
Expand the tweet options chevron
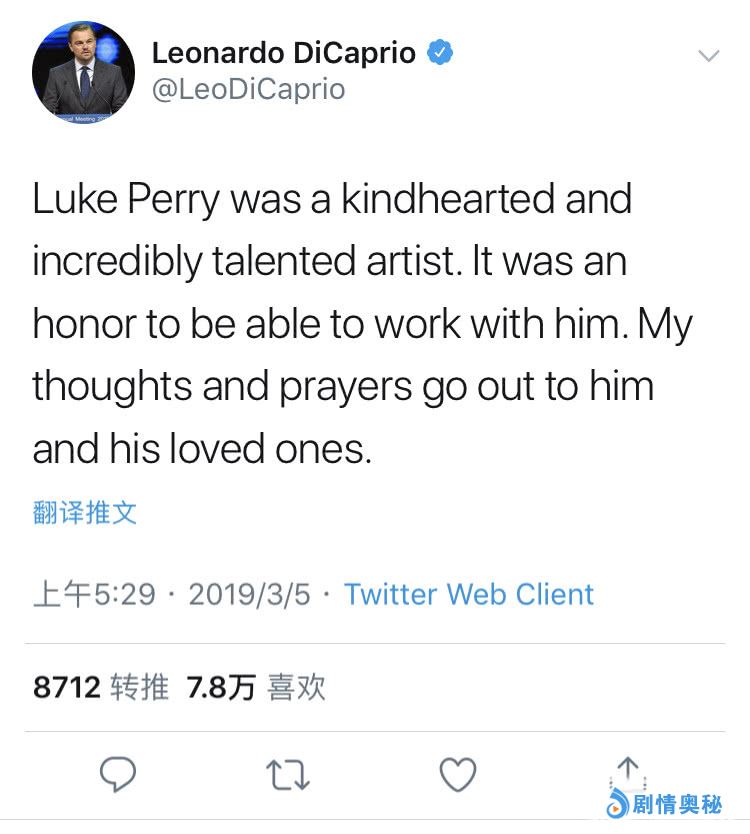point(708,56)
